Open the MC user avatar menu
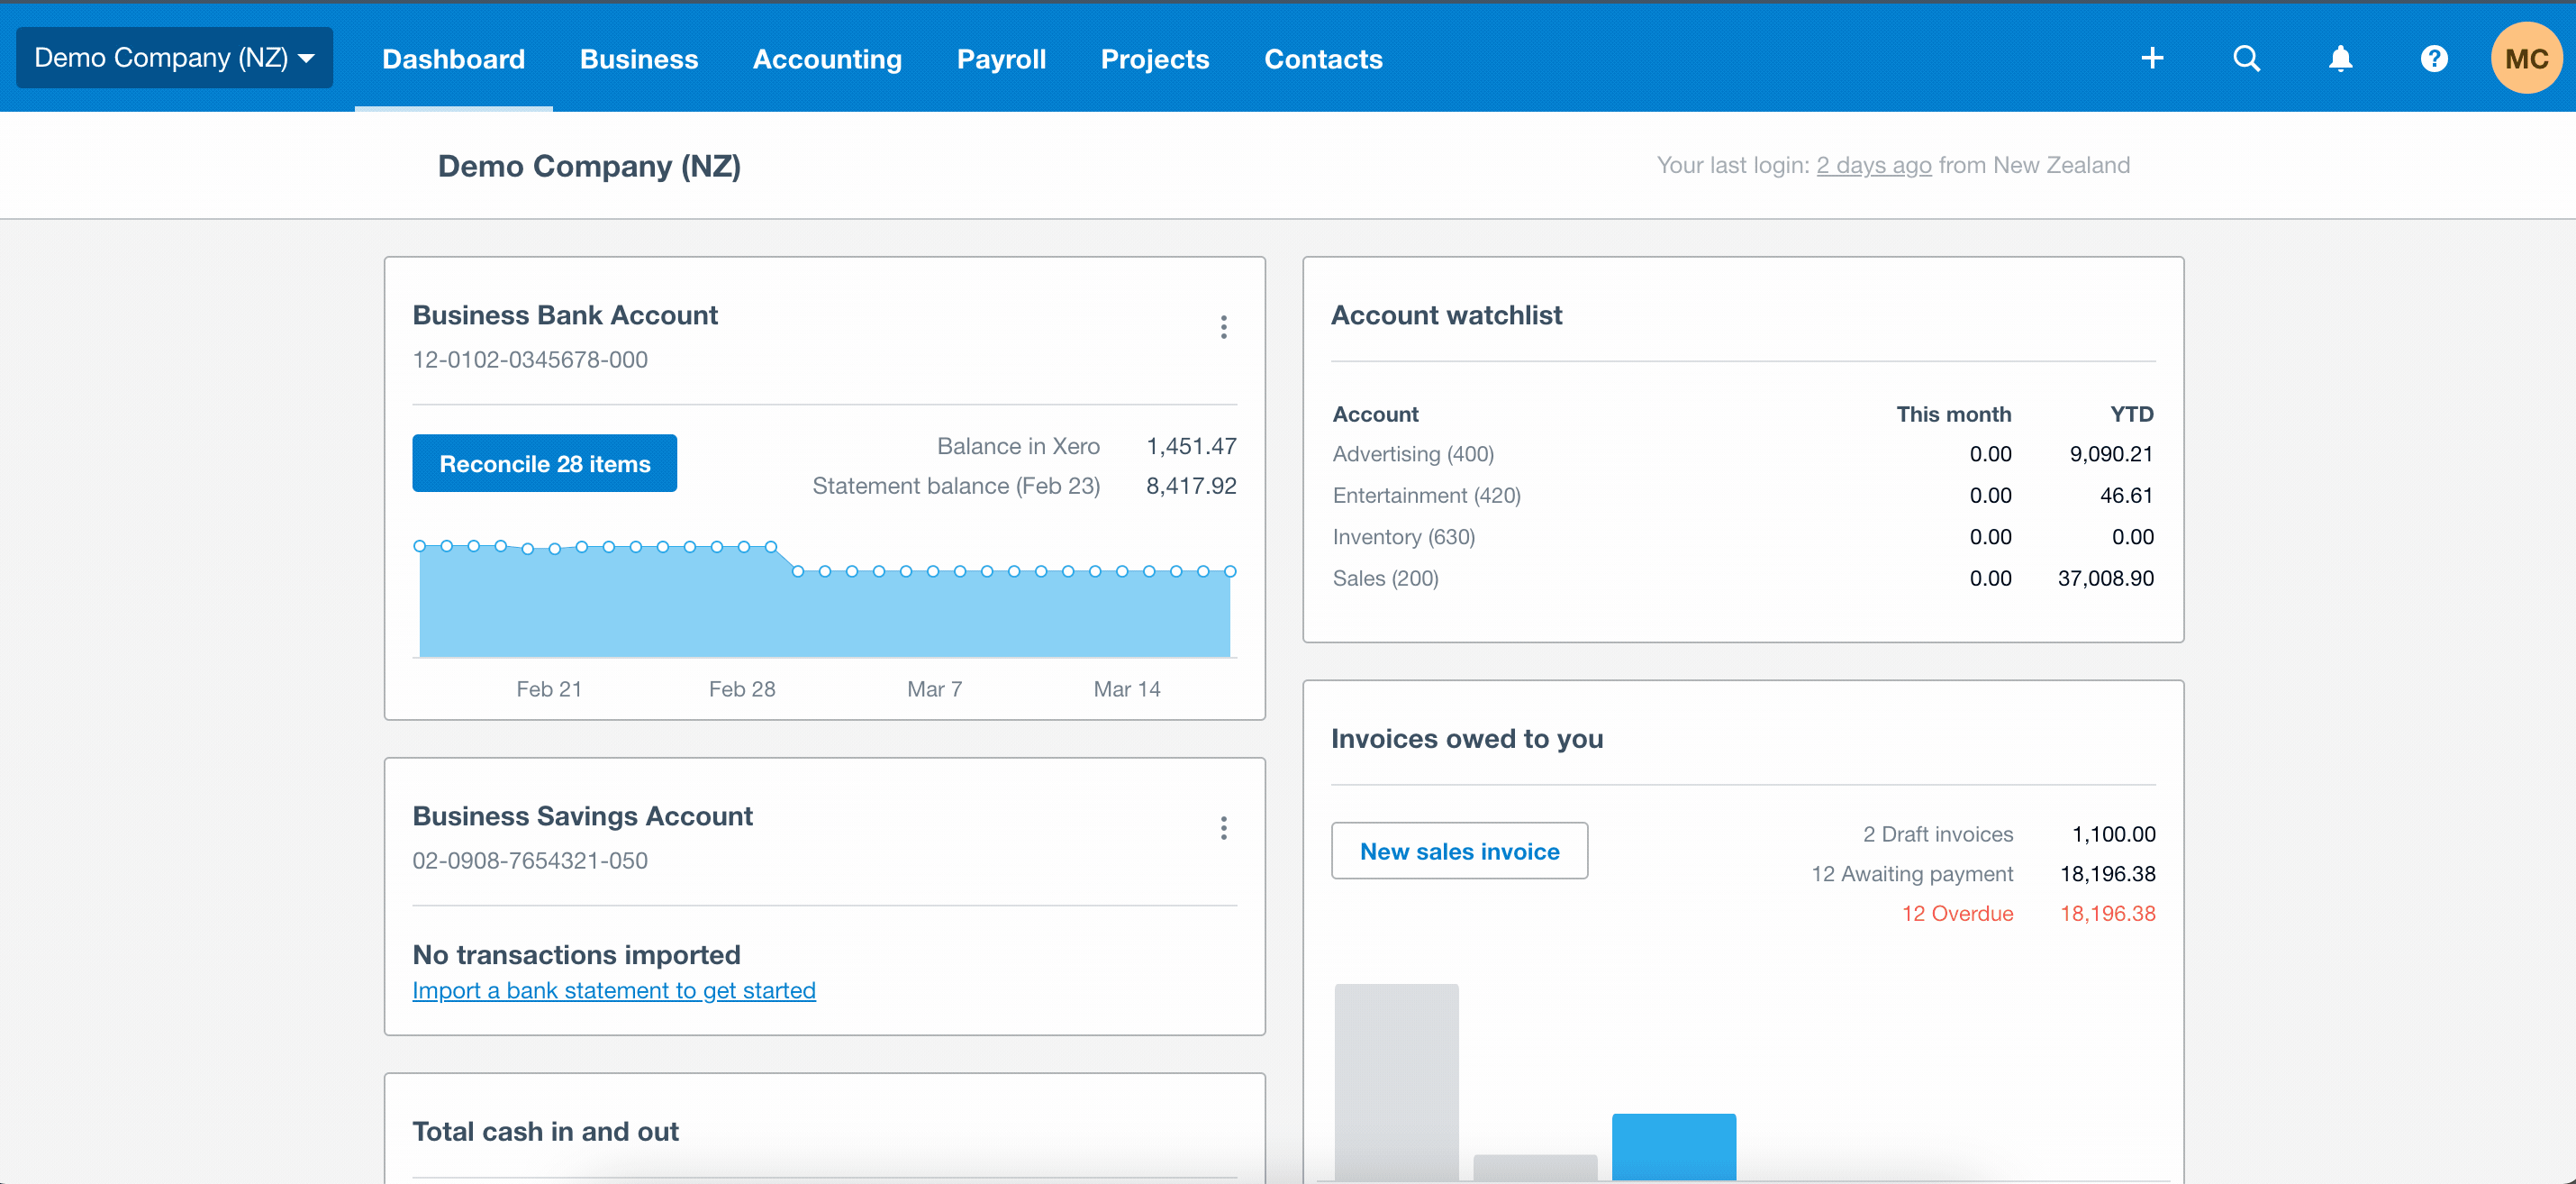 (x=2526, y=58)
